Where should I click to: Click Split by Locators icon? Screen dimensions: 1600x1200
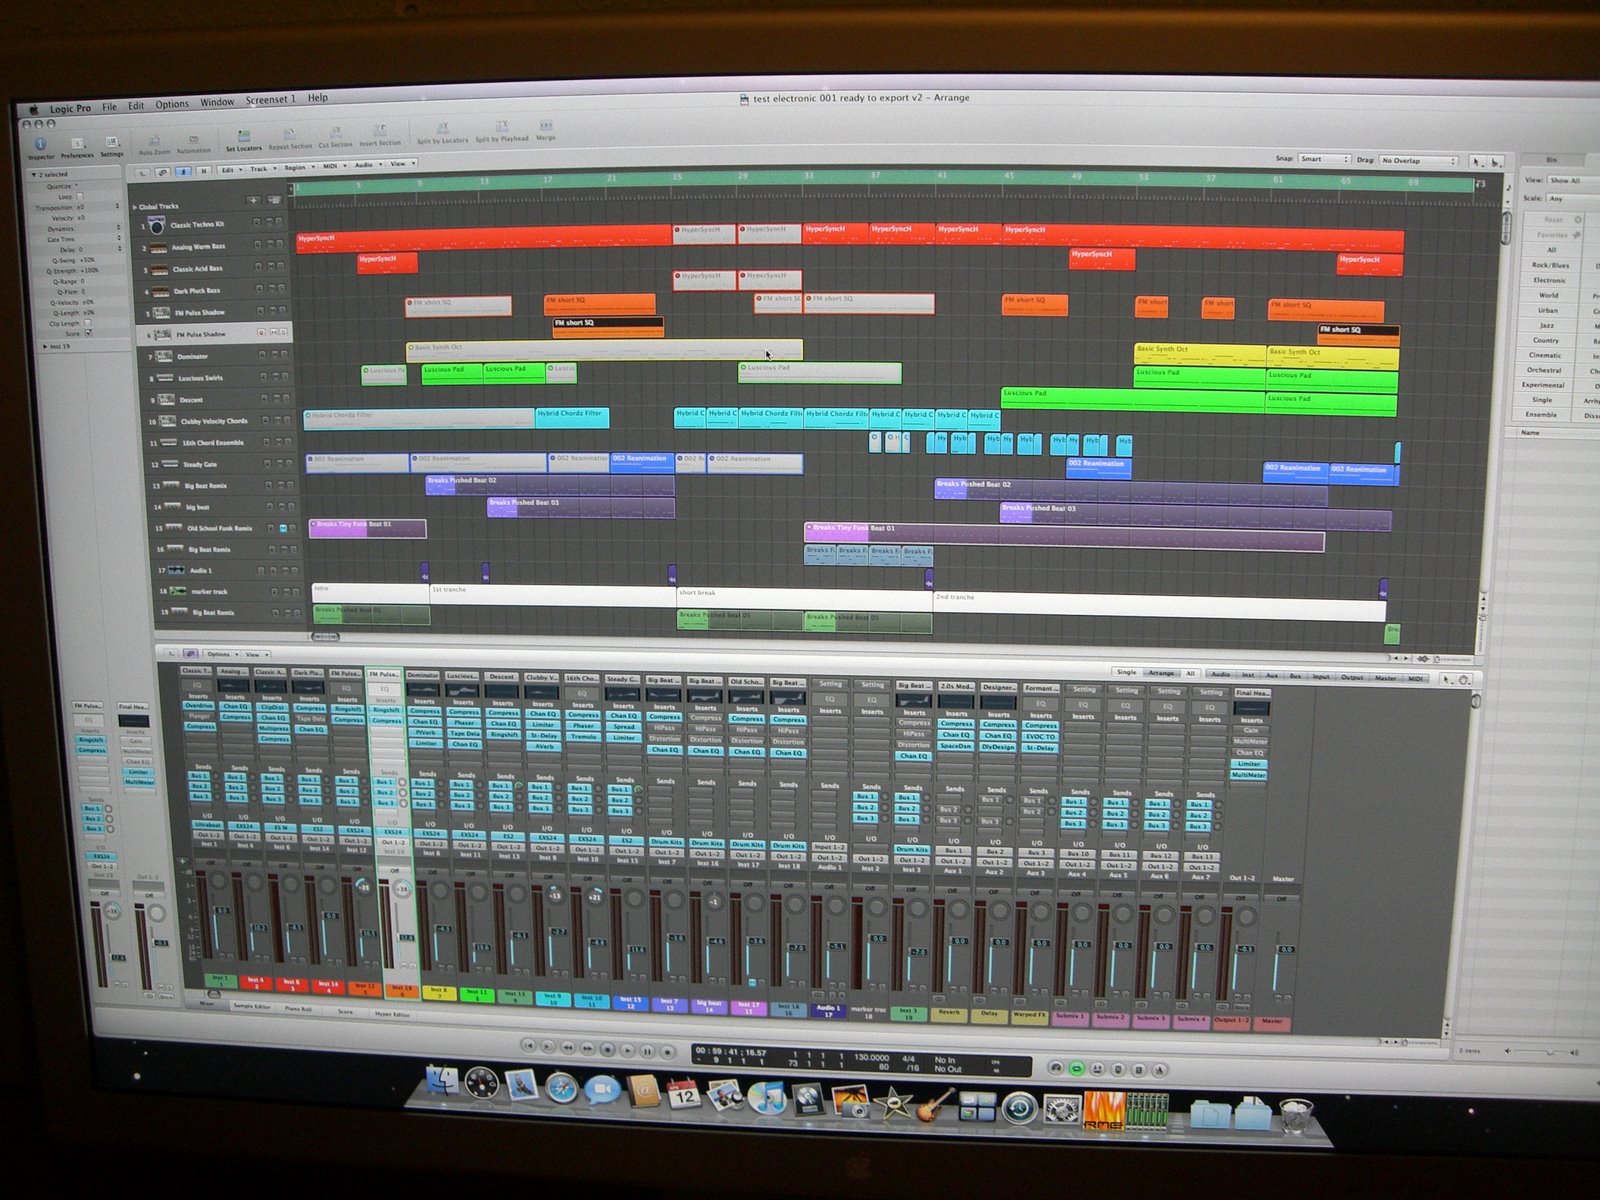[442, 133]
